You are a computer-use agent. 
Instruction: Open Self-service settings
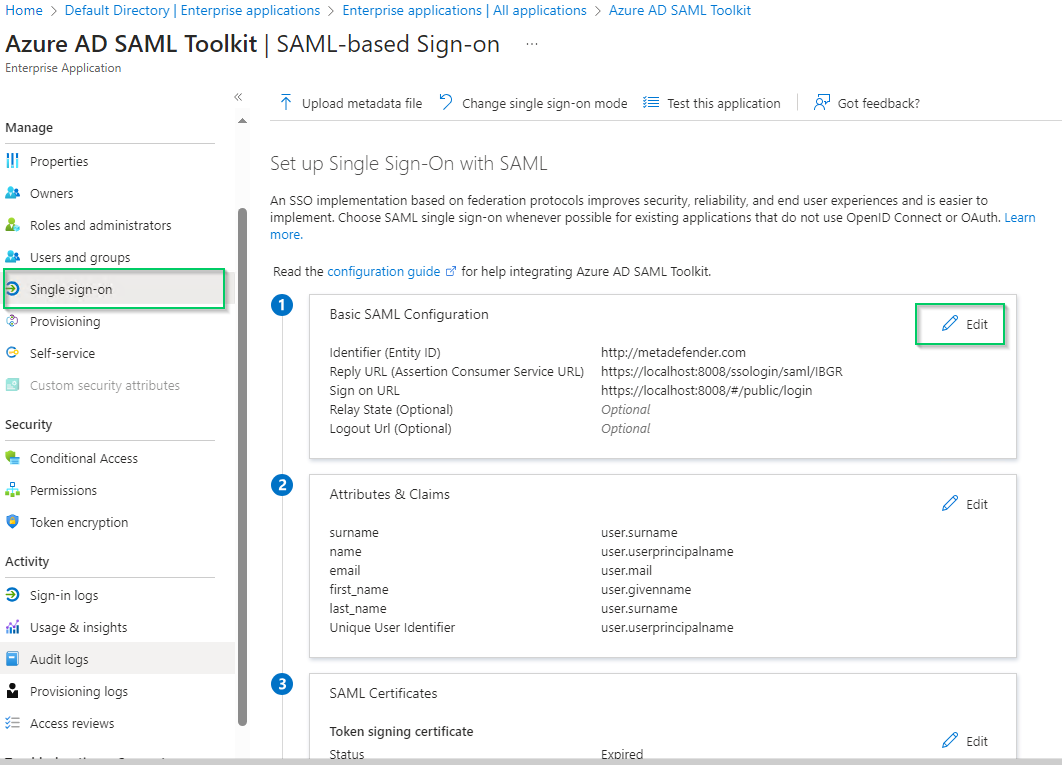point(62,353)
